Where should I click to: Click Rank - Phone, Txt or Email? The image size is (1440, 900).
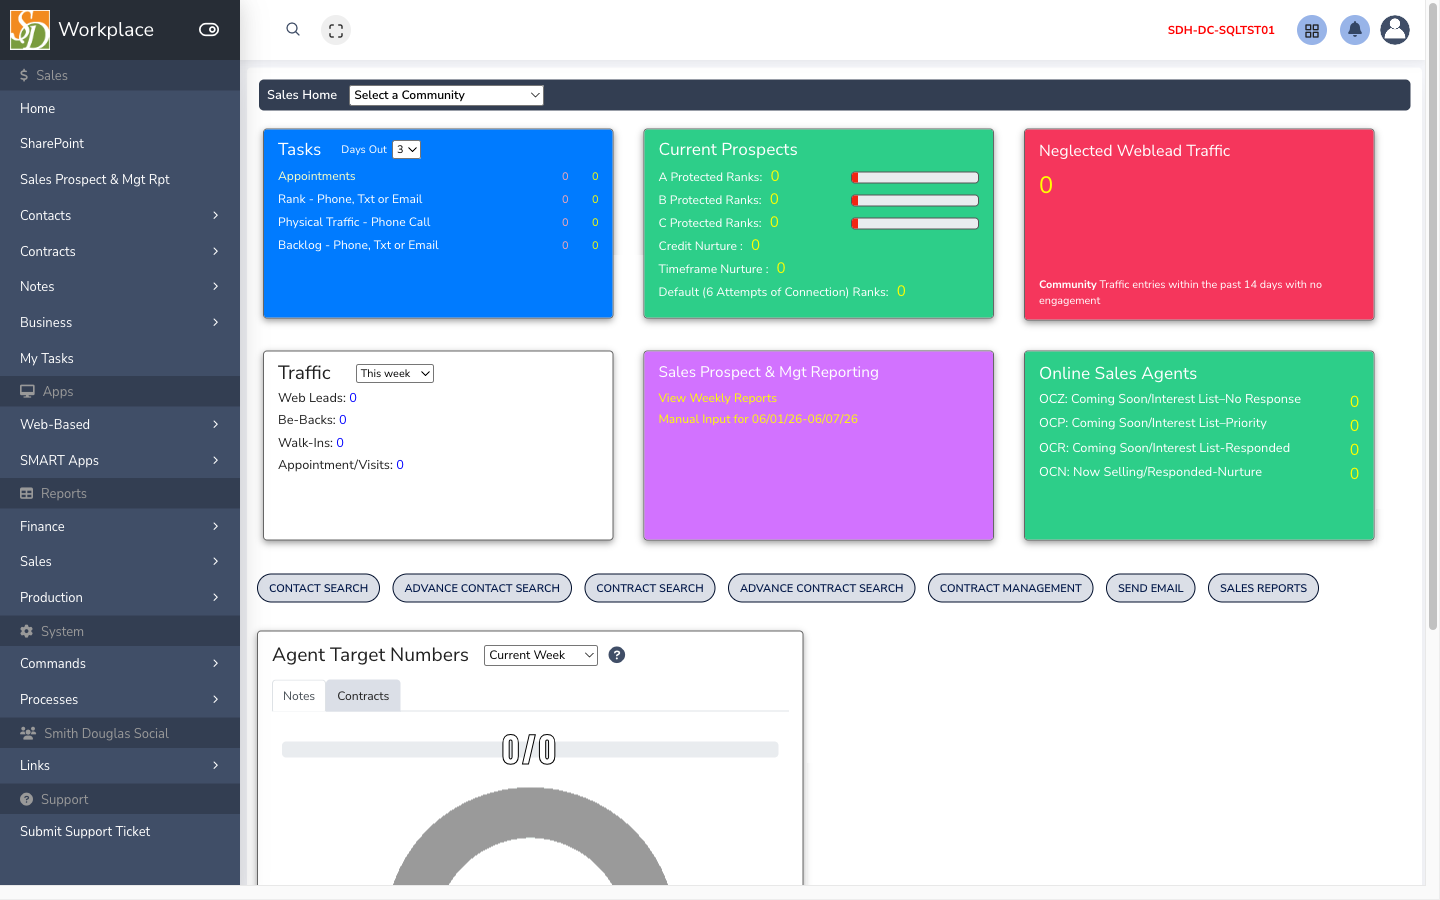click(x=350, y=199)
